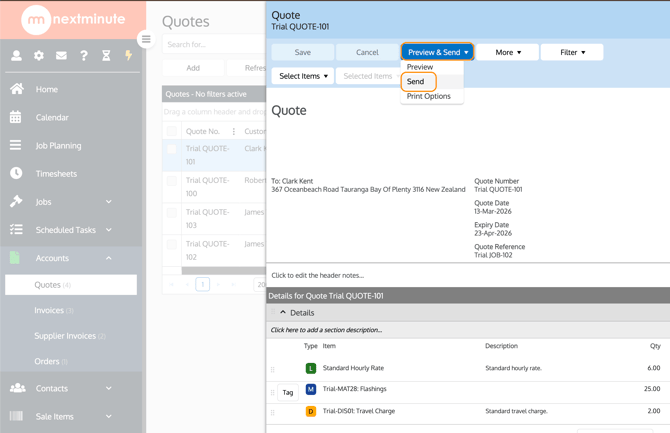
Task: Toggle the select-all checkbox in quotes header
Action: tap(172, 131)
